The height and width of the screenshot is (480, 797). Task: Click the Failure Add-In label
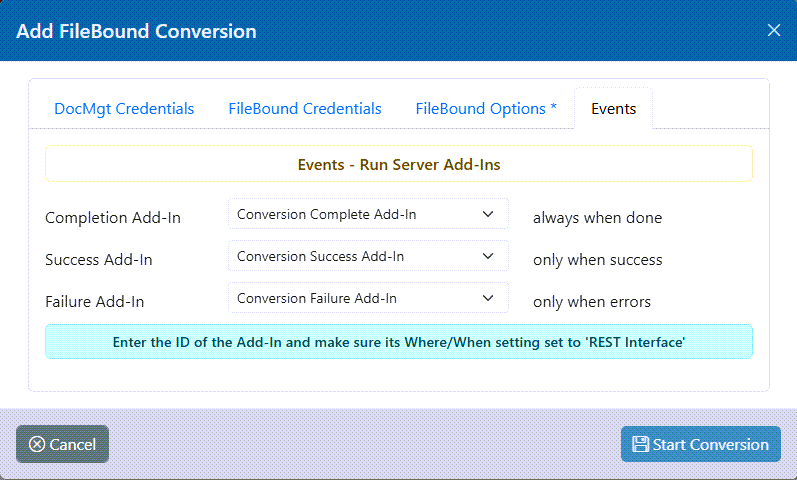[95, 301]
